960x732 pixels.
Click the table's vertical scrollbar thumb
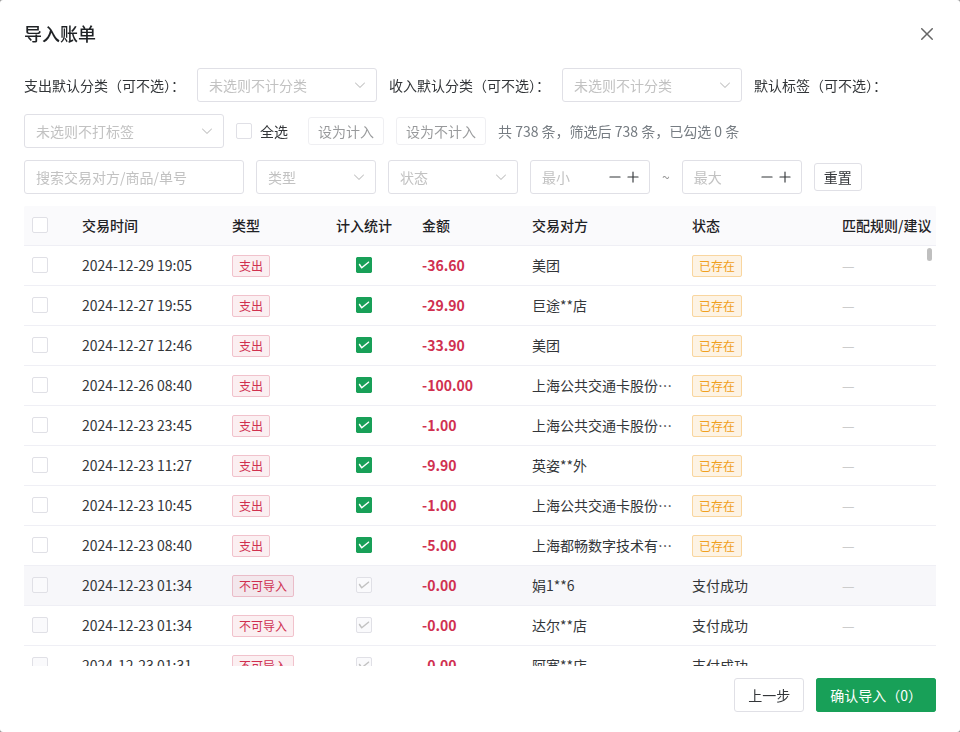[x=929, y=255]
